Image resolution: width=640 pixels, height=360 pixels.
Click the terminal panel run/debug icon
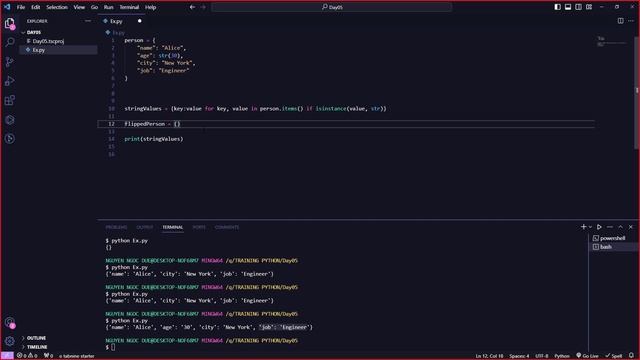click(x=599, y=227)
